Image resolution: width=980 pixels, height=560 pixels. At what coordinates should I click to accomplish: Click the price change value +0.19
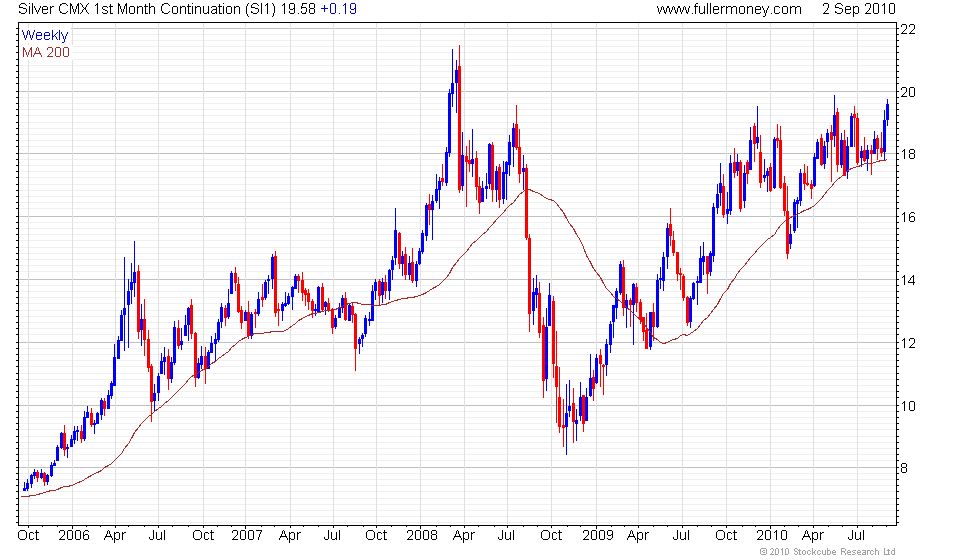(339, 9)
